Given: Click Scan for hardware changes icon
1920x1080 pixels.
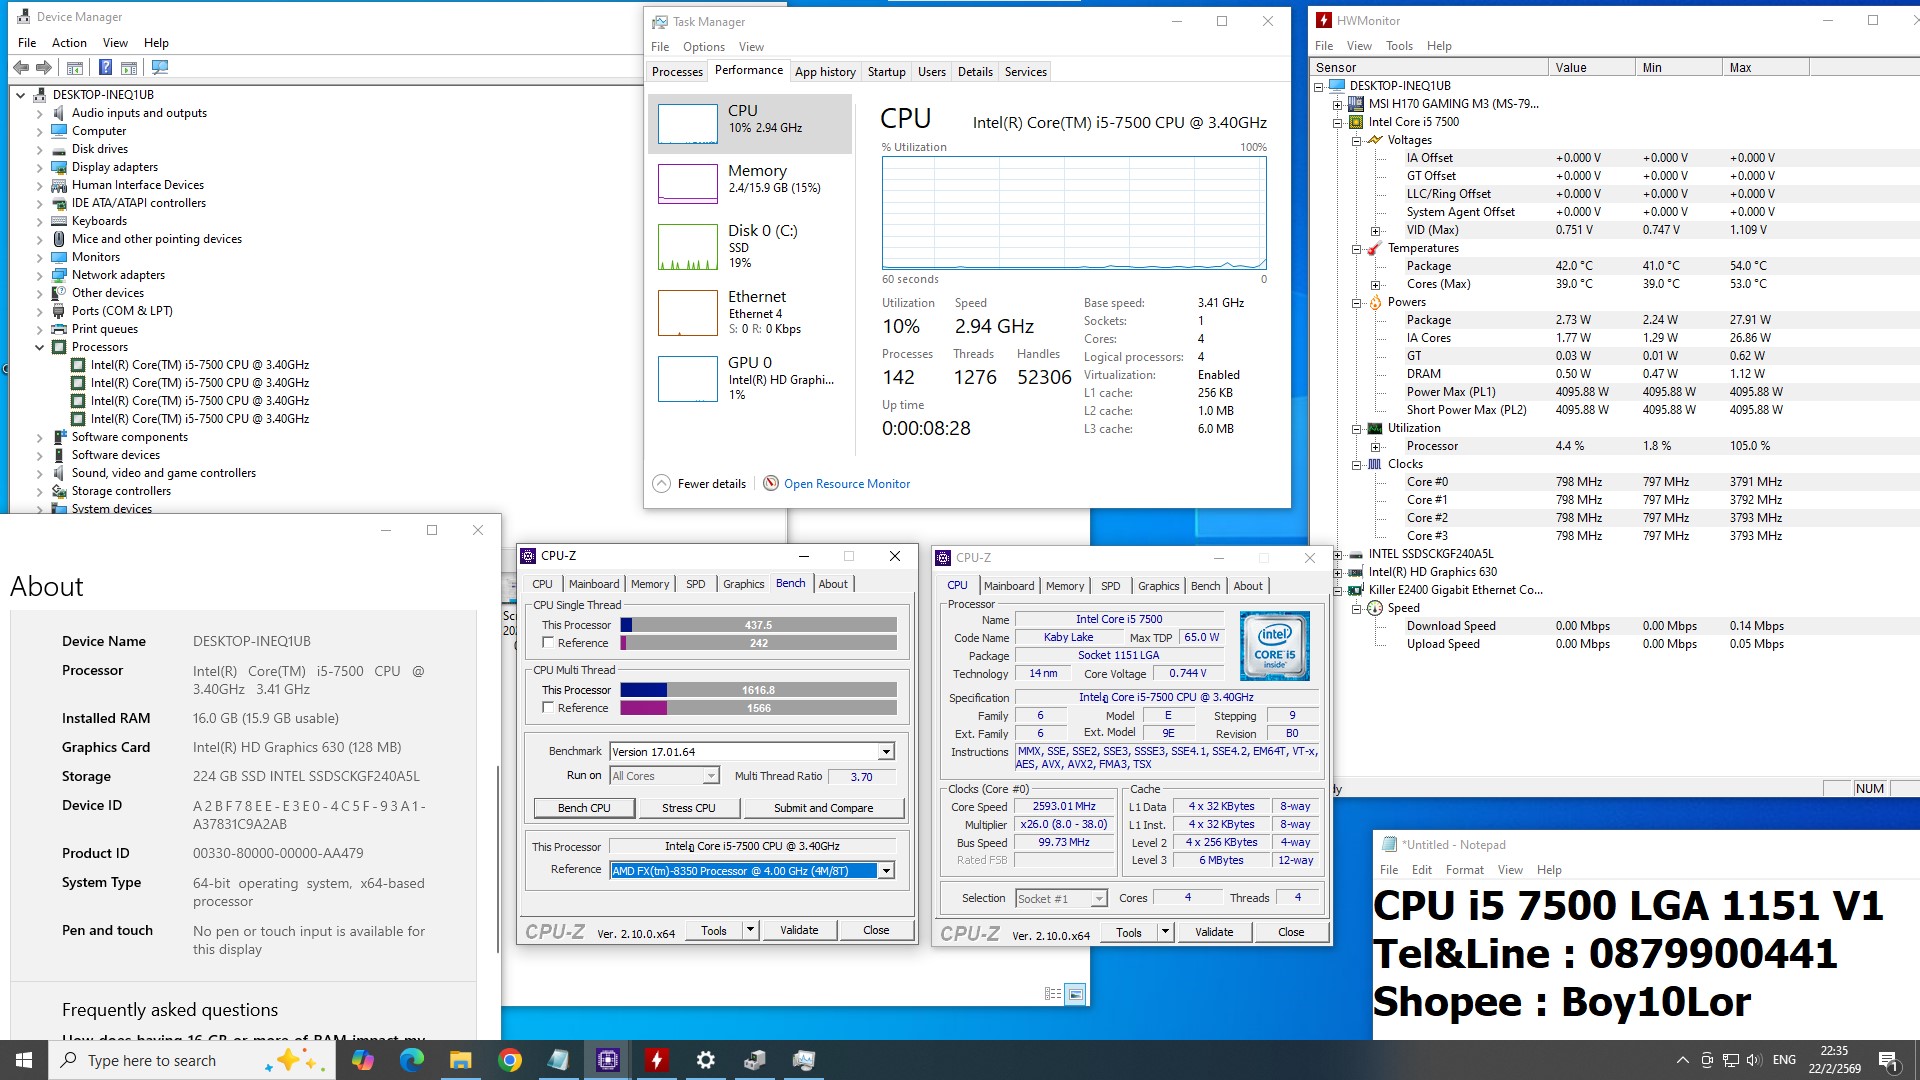Looking at the screenshot, I should click(x=159, y=68).
